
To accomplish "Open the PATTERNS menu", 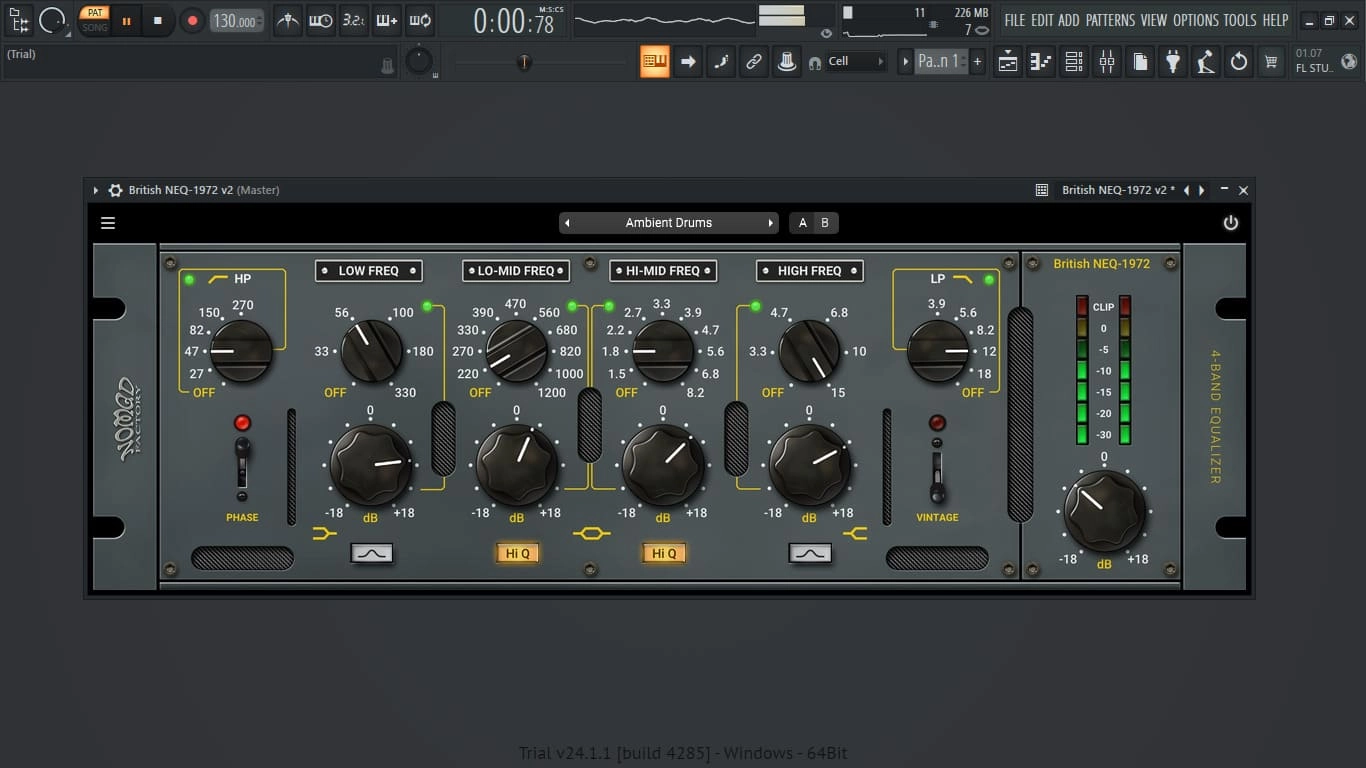I will pos(1110,20).
